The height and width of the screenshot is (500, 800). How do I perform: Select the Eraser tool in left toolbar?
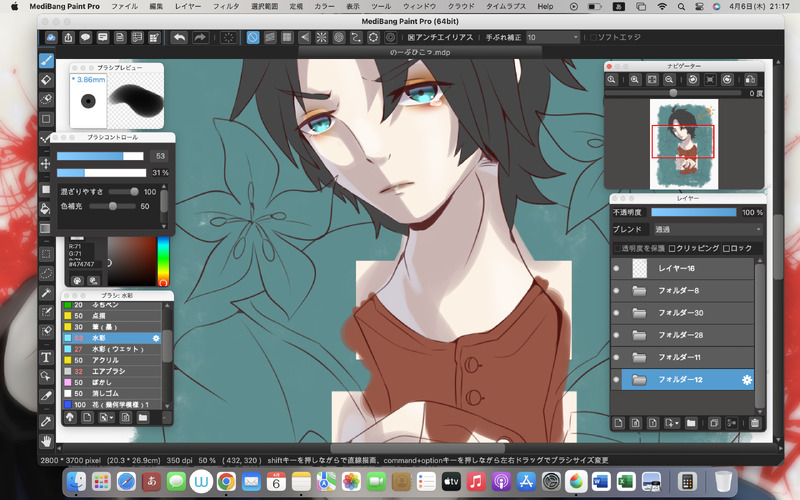tap(46, 80)
